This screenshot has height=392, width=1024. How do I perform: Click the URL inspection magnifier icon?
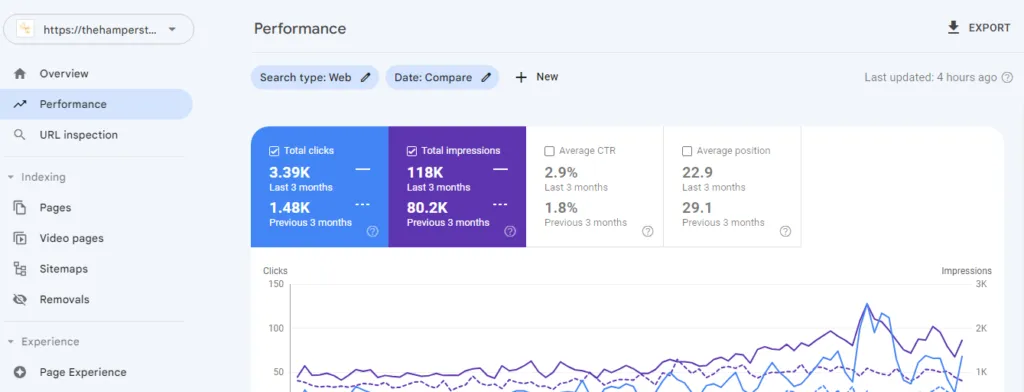tap(20, 135)
